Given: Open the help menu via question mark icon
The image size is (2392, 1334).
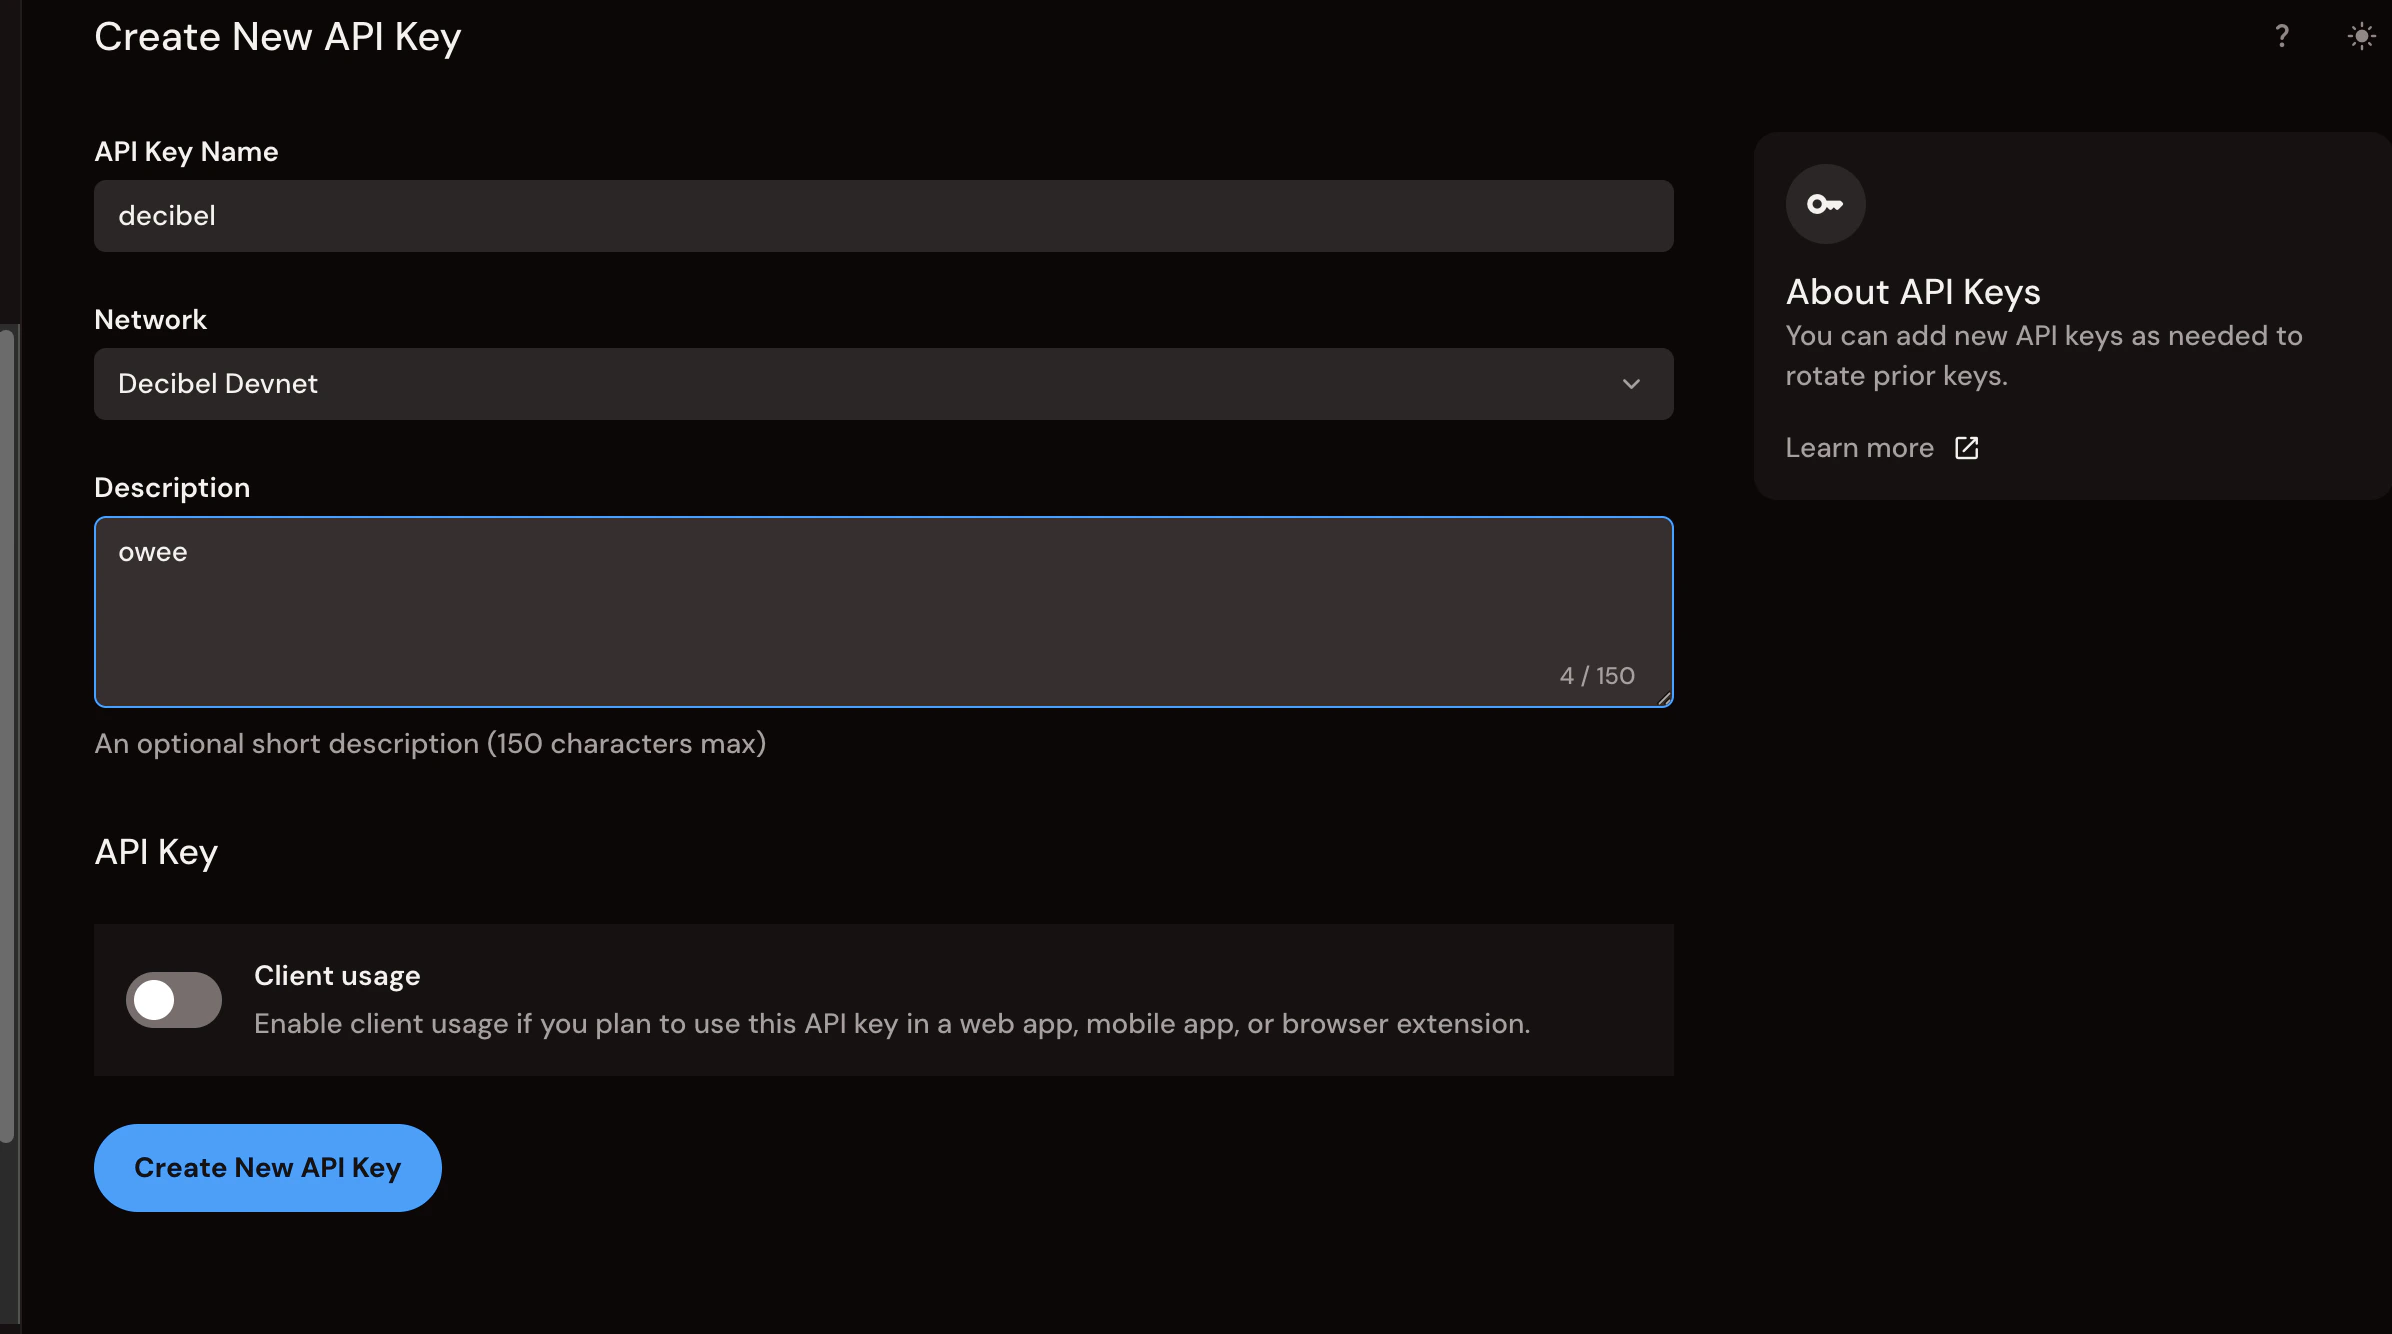Looking at the screenshot, I should coord(2282,36).
